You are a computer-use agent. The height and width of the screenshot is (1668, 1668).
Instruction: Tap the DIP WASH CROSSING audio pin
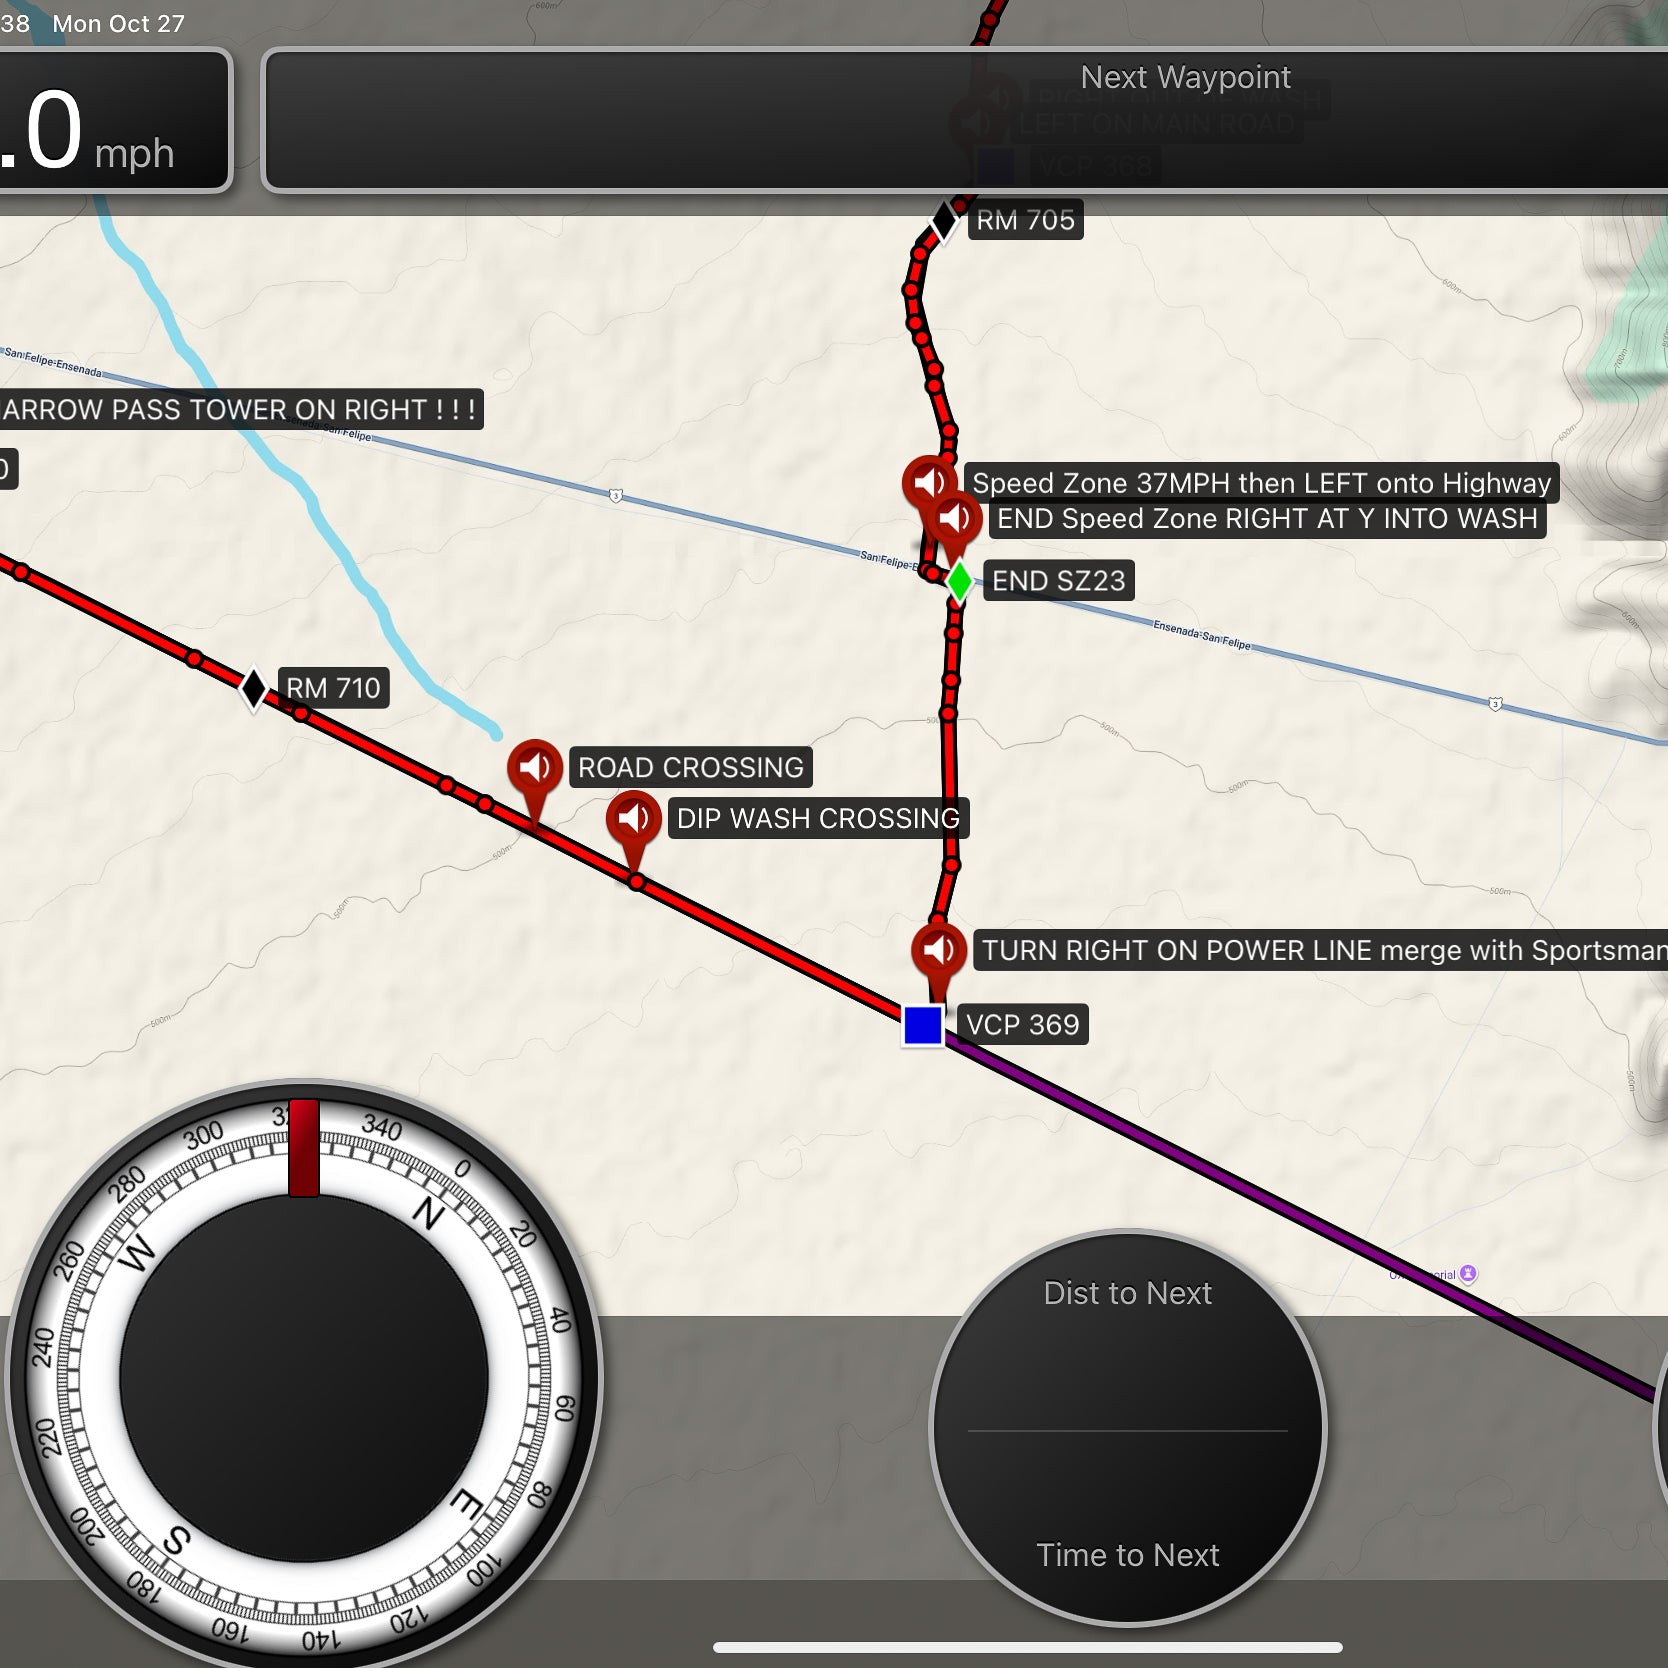633,819
